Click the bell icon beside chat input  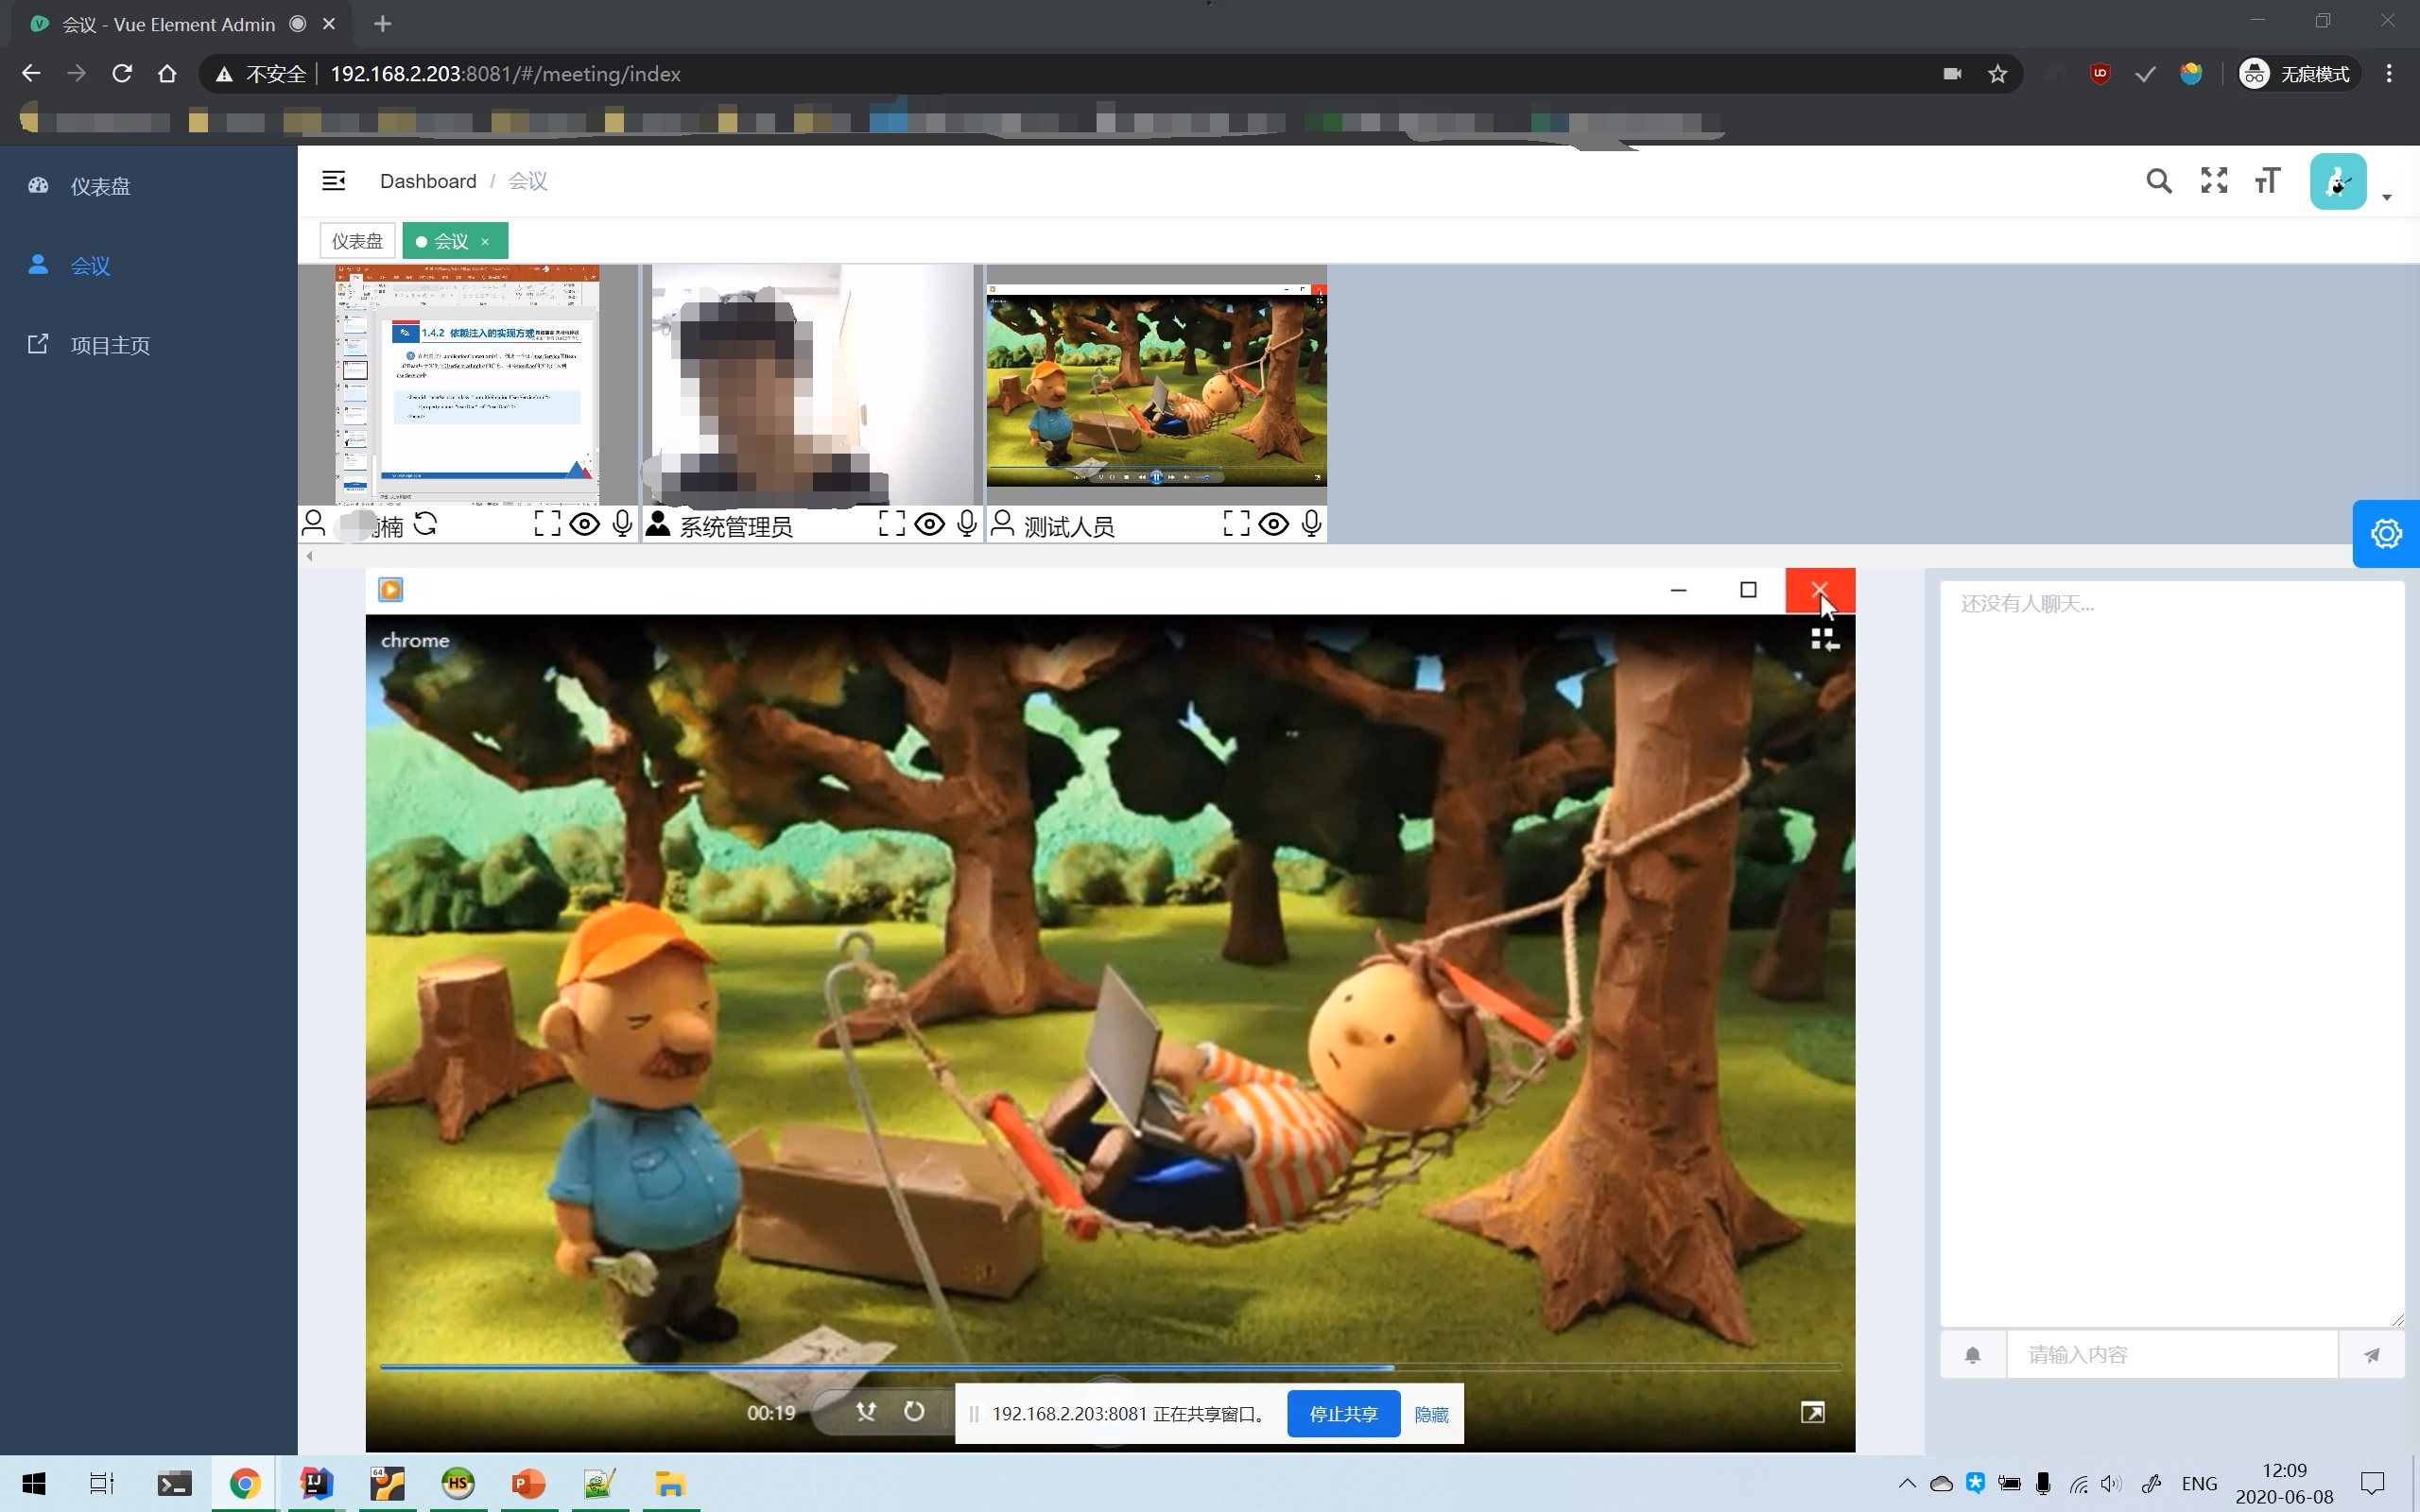click(x=1972, y=1355)
